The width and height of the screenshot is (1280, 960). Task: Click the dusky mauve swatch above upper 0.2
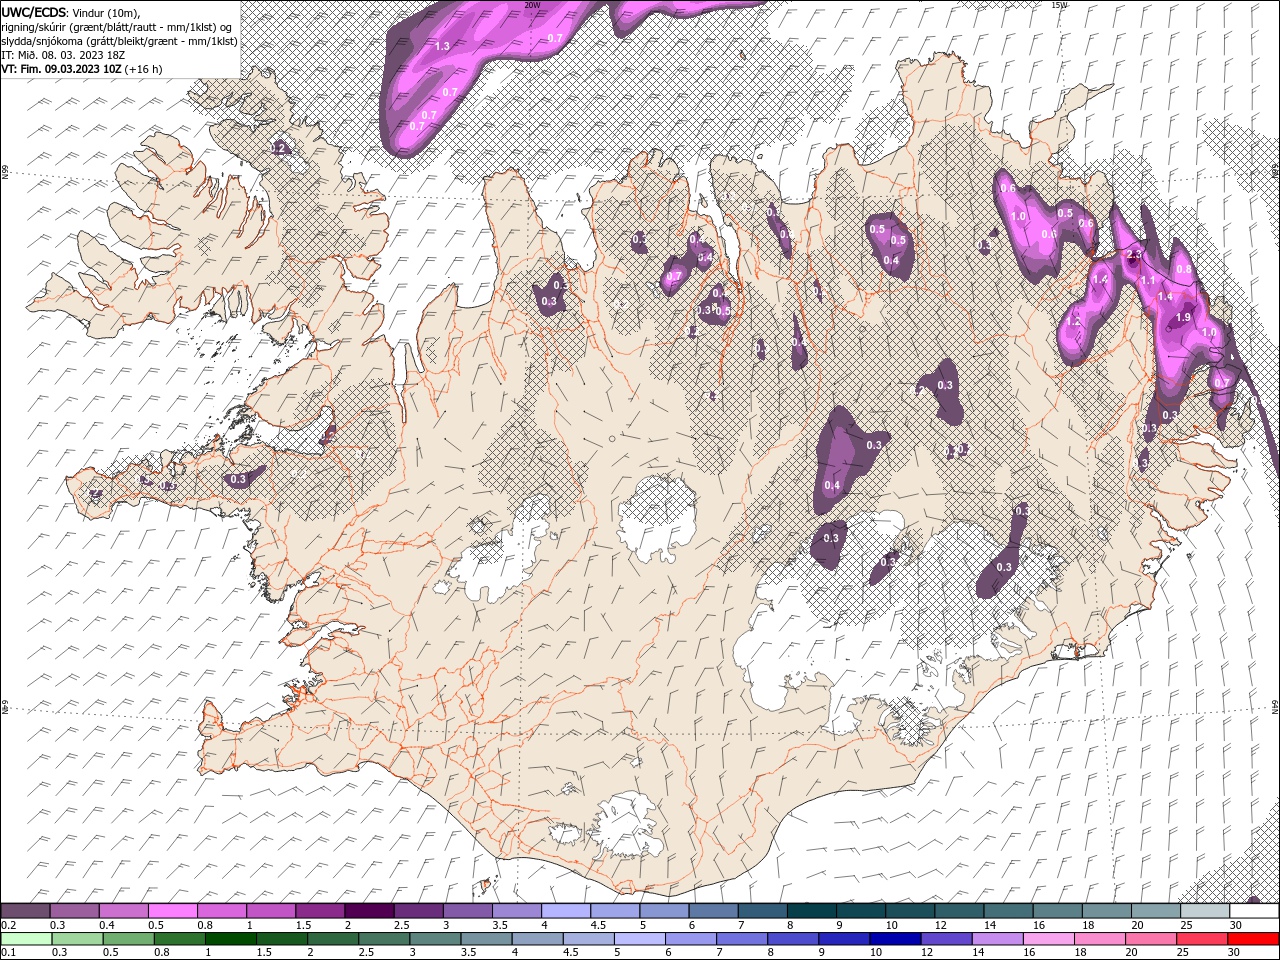point(26,911)
